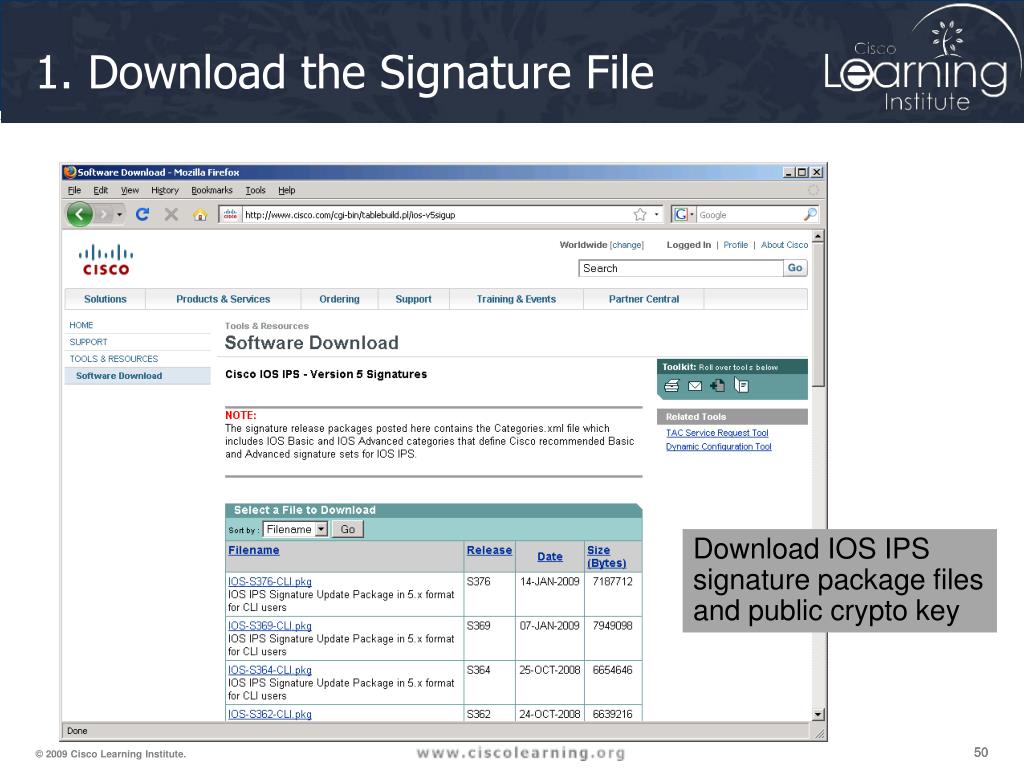Sort by the Size (Bytes) column header
The image size is (1024, 768).
click(606, 557)
